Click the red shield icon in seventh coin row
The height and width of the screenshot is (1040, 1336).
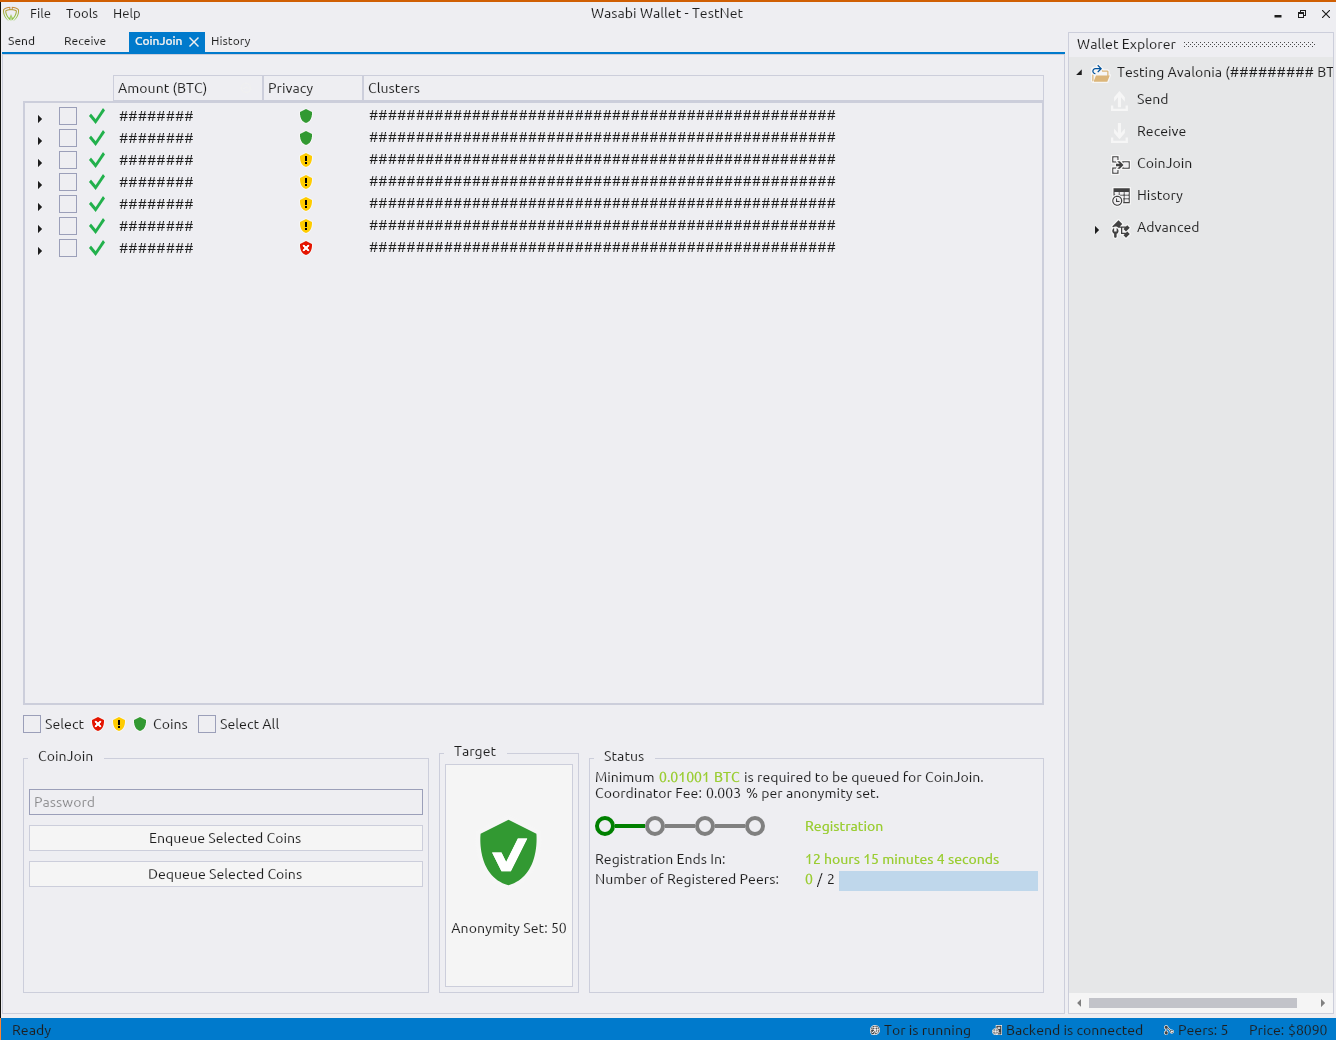pyautogui.click(x=306, y=248)
